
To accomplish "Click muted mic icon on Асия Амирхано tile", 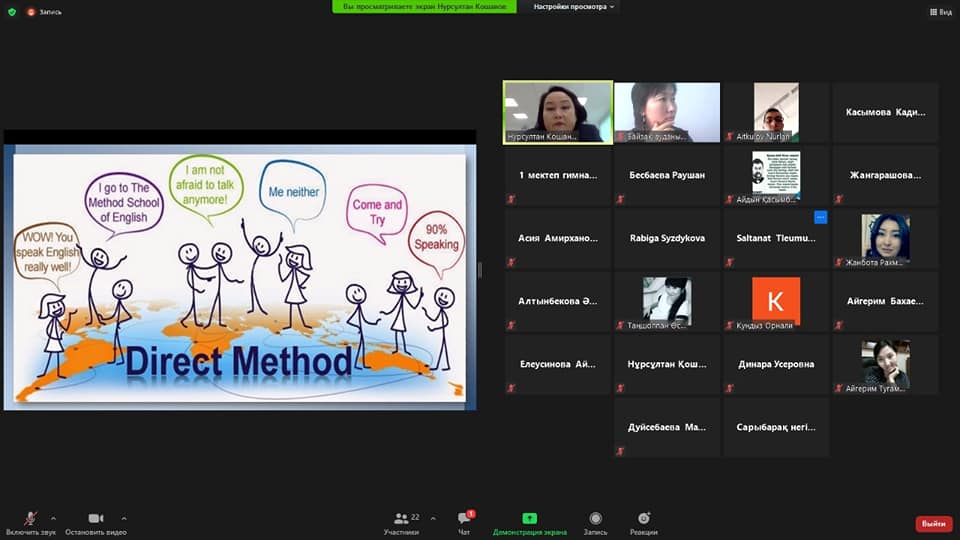I will coord(511,262).
